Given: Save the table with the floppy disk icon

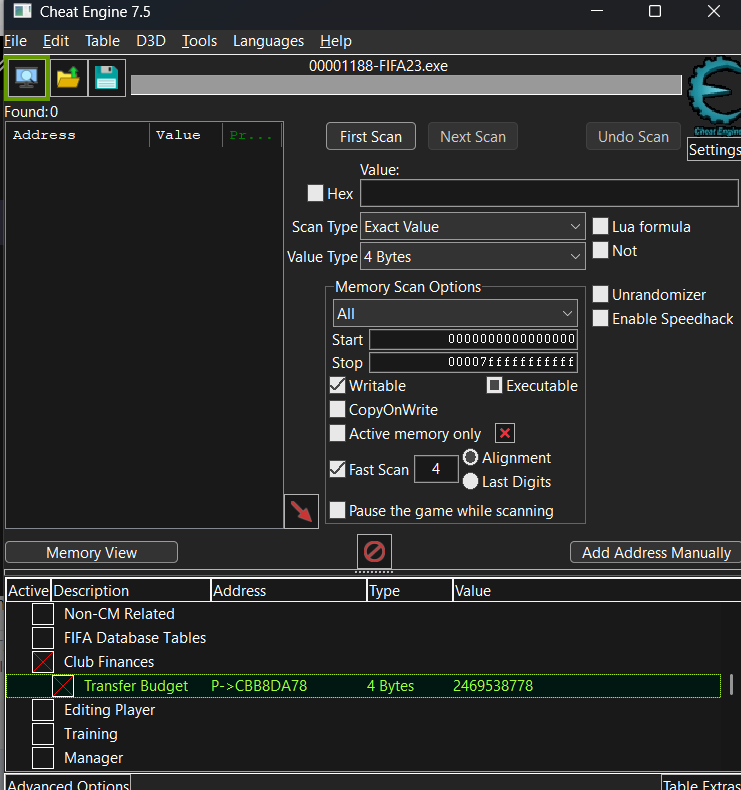Looking at the screenshot, I should 107,78.
